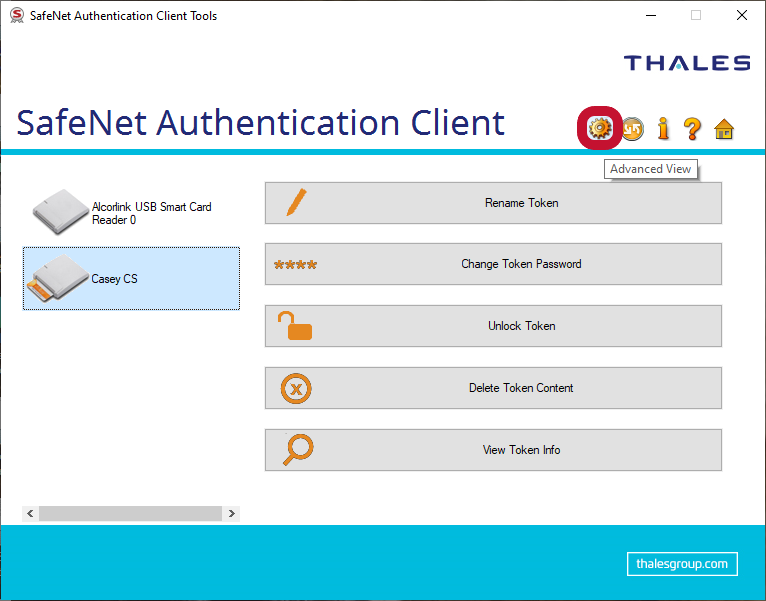Open the About info icon
This screenshot has width=766, height=601.
tap(663, 129)
